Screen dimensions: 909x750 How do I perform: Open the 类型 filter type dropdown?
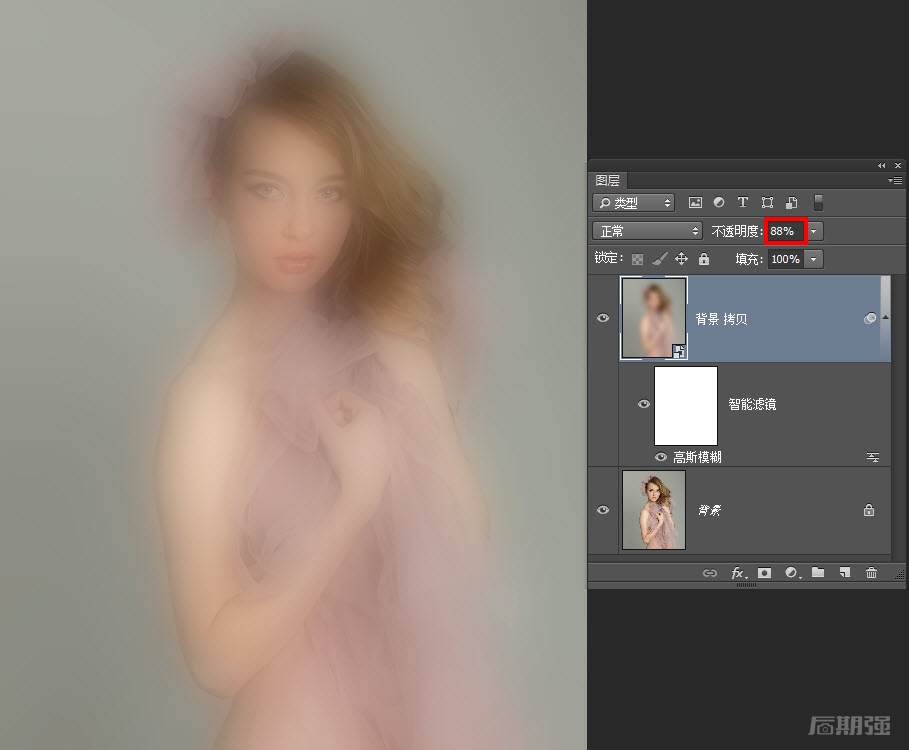[x=633, y=203]
